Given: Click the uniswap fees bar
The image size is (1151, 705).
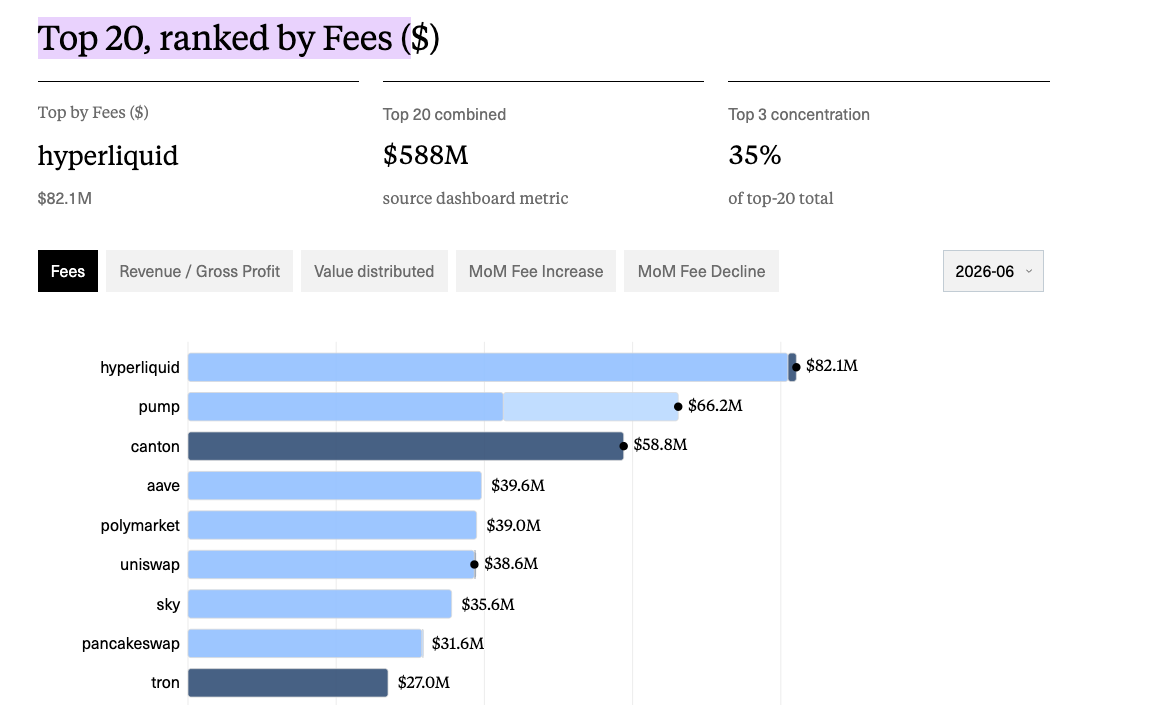Looking at the screenshot, I should [332, 564].
